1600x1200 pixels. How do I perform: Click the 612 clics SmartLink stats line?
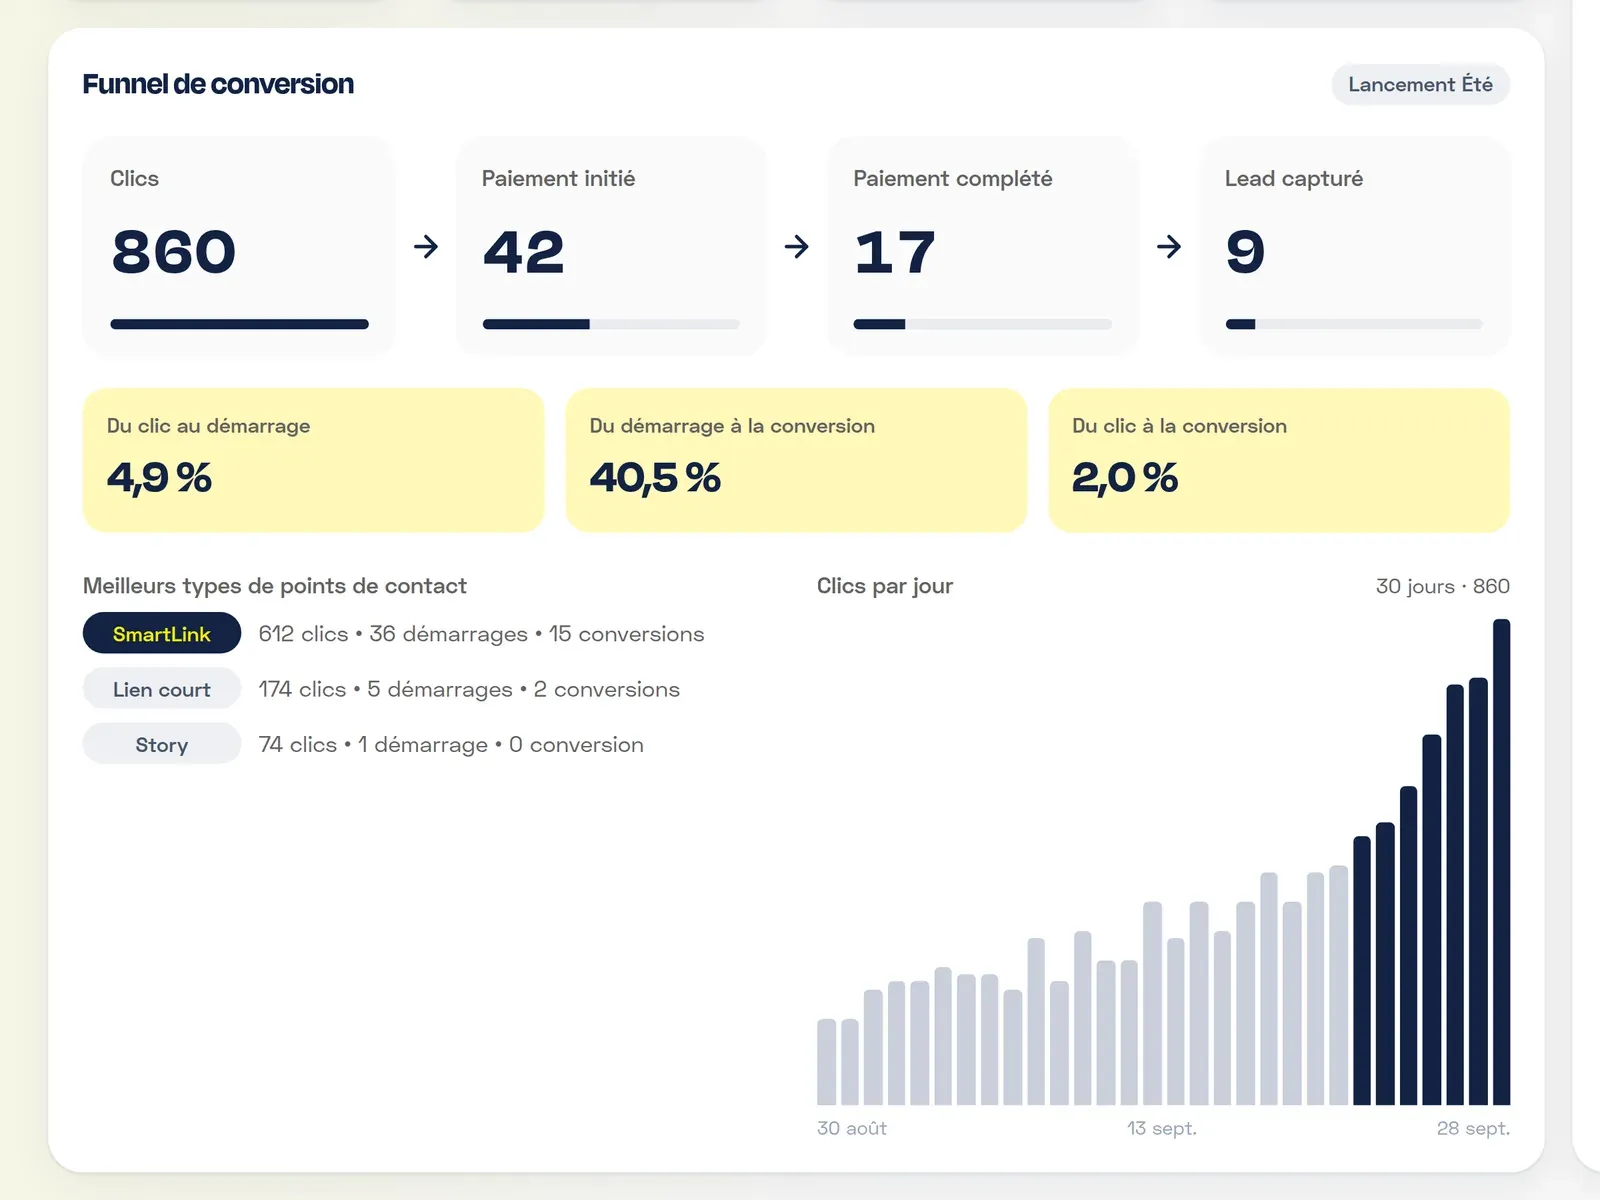pos(481,634)
